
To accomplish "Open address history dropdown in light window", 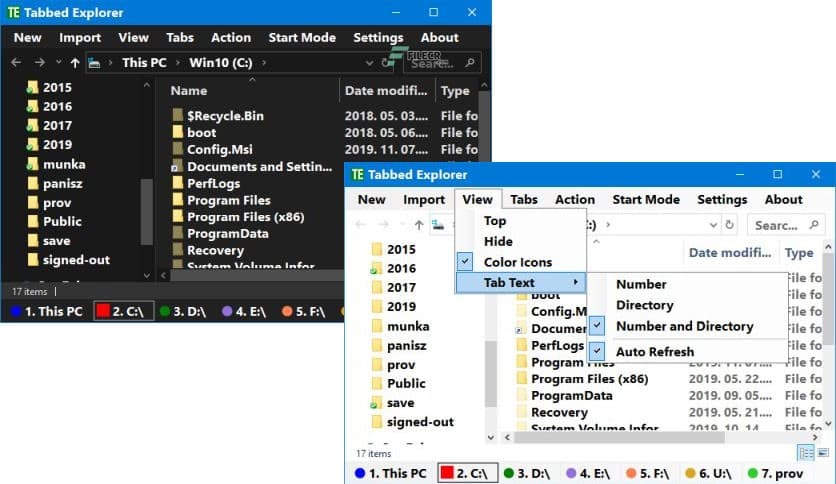I will (713, 225).
